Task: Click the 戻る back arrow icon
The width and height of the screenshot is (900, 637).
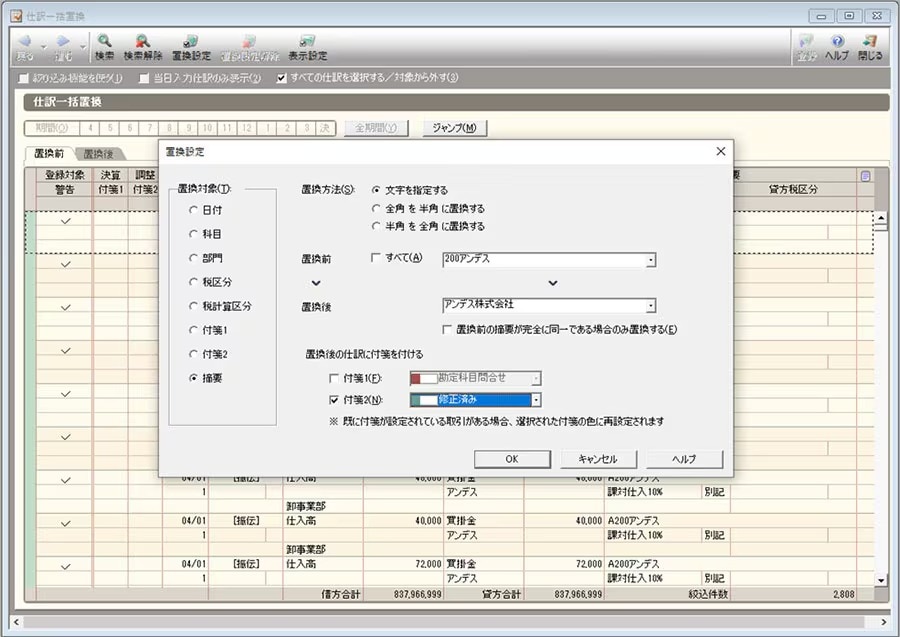Action: (x=25, y=48)
